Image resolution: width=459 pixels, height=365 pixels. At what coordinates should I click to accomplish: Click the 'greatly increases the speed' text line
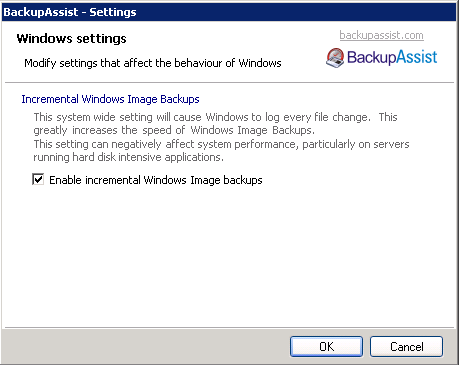tap(174, 130)
